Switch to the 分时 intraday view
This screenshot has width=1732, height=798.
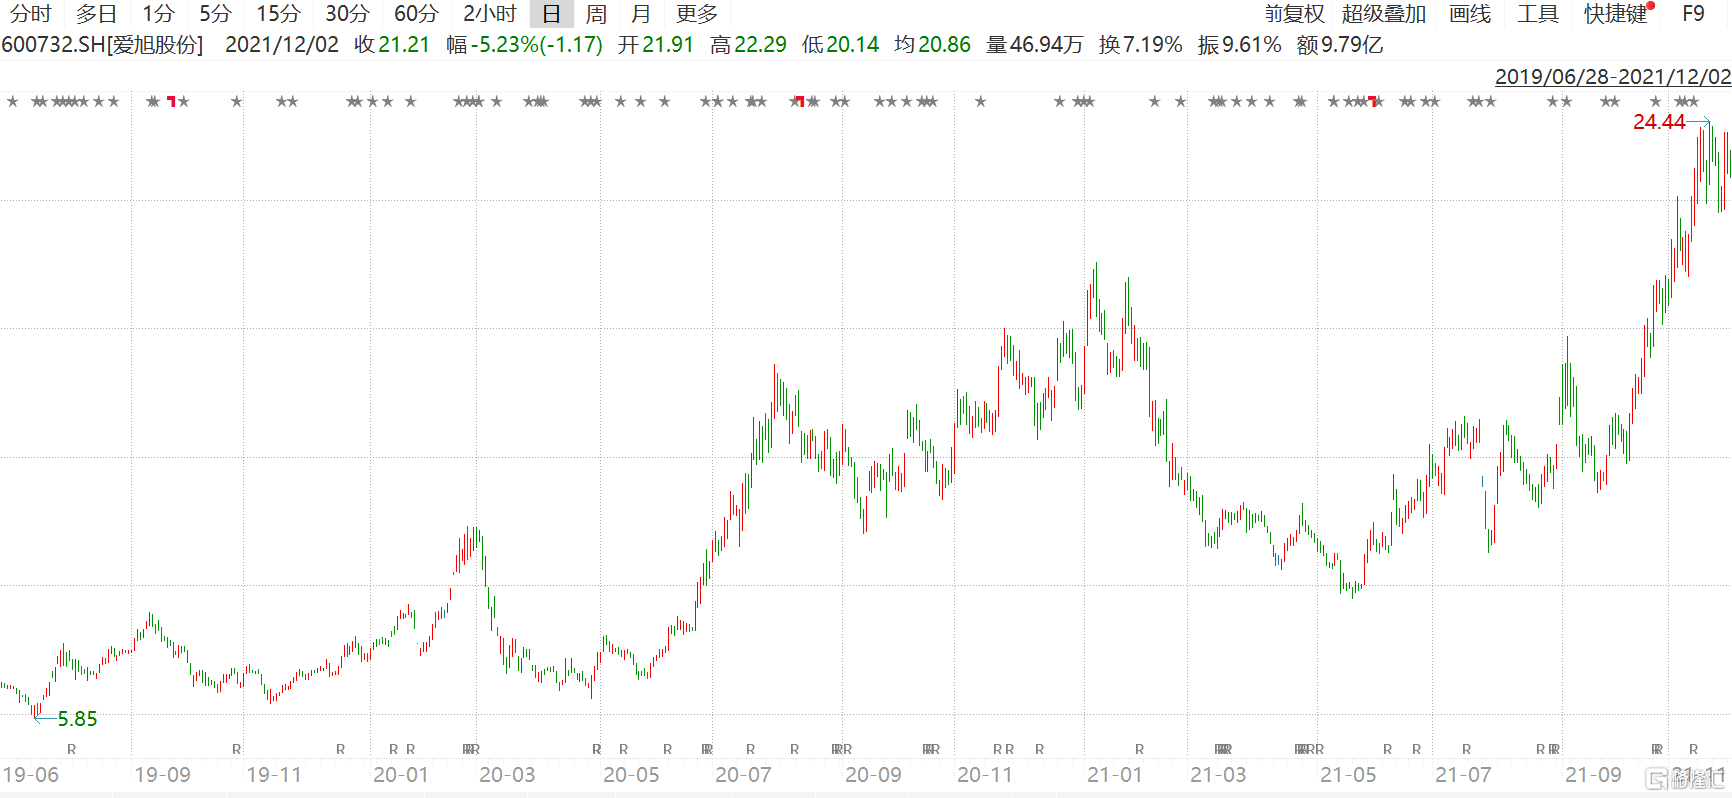click(x=30, y=14)
